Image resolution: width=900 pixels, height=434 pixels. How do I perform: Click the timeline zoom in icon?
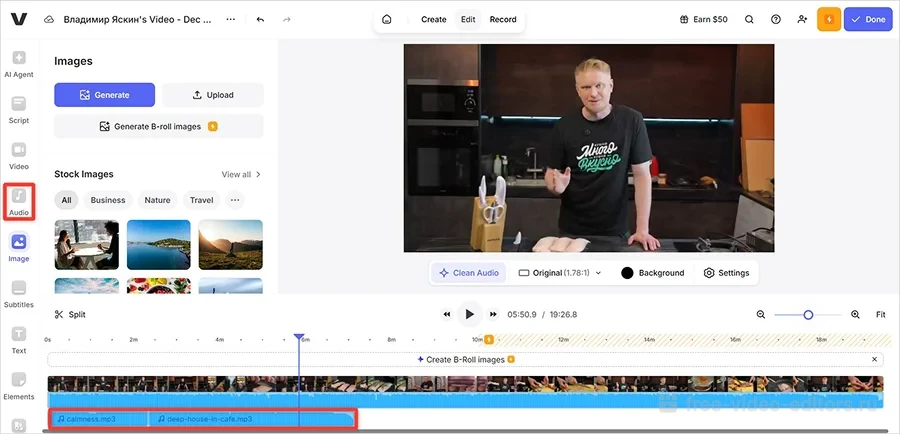click(855, 315)
